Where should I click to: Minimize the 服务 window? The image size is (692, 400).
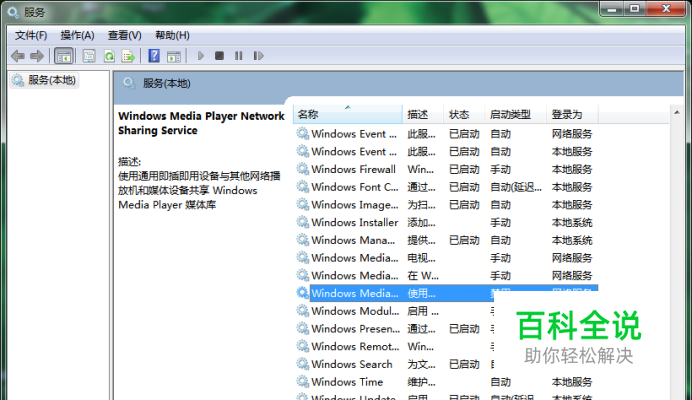click(612, 9)
